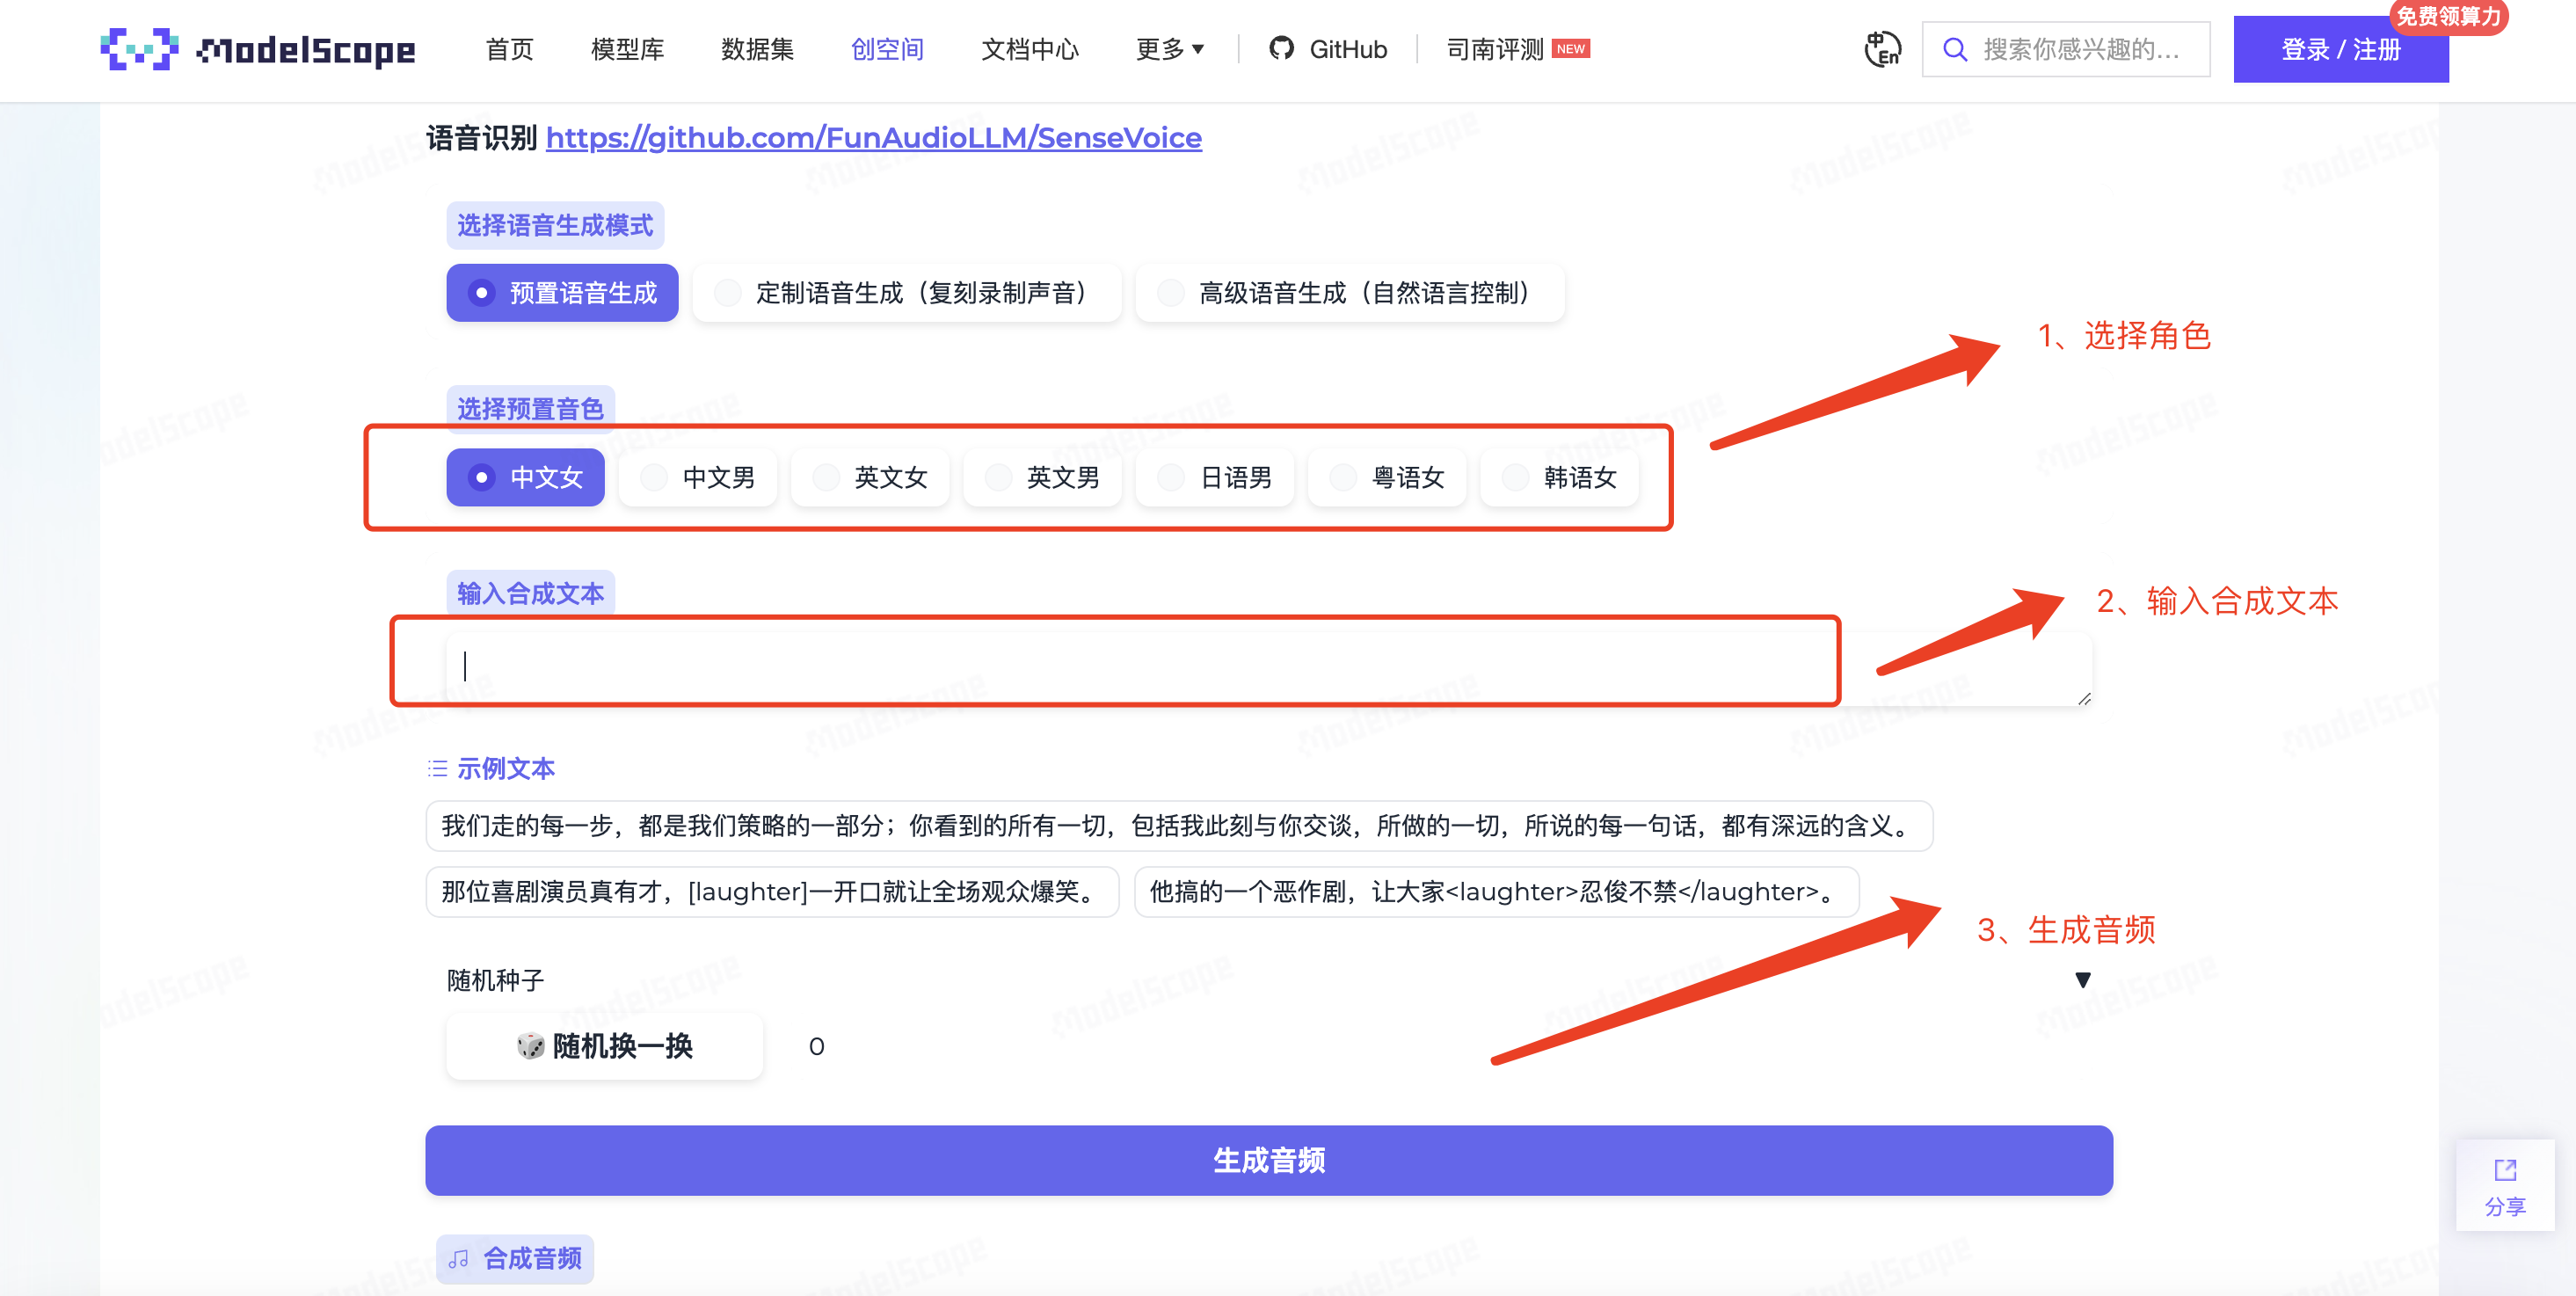2576x1296 pixels.
Task: Click the list icon beside 示例文本
Action: click(437, 768)
